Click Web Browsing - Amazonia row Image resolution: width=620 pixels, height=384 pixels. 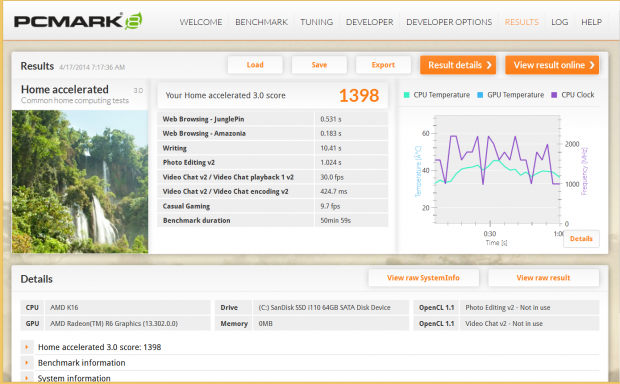pos(272,133)
